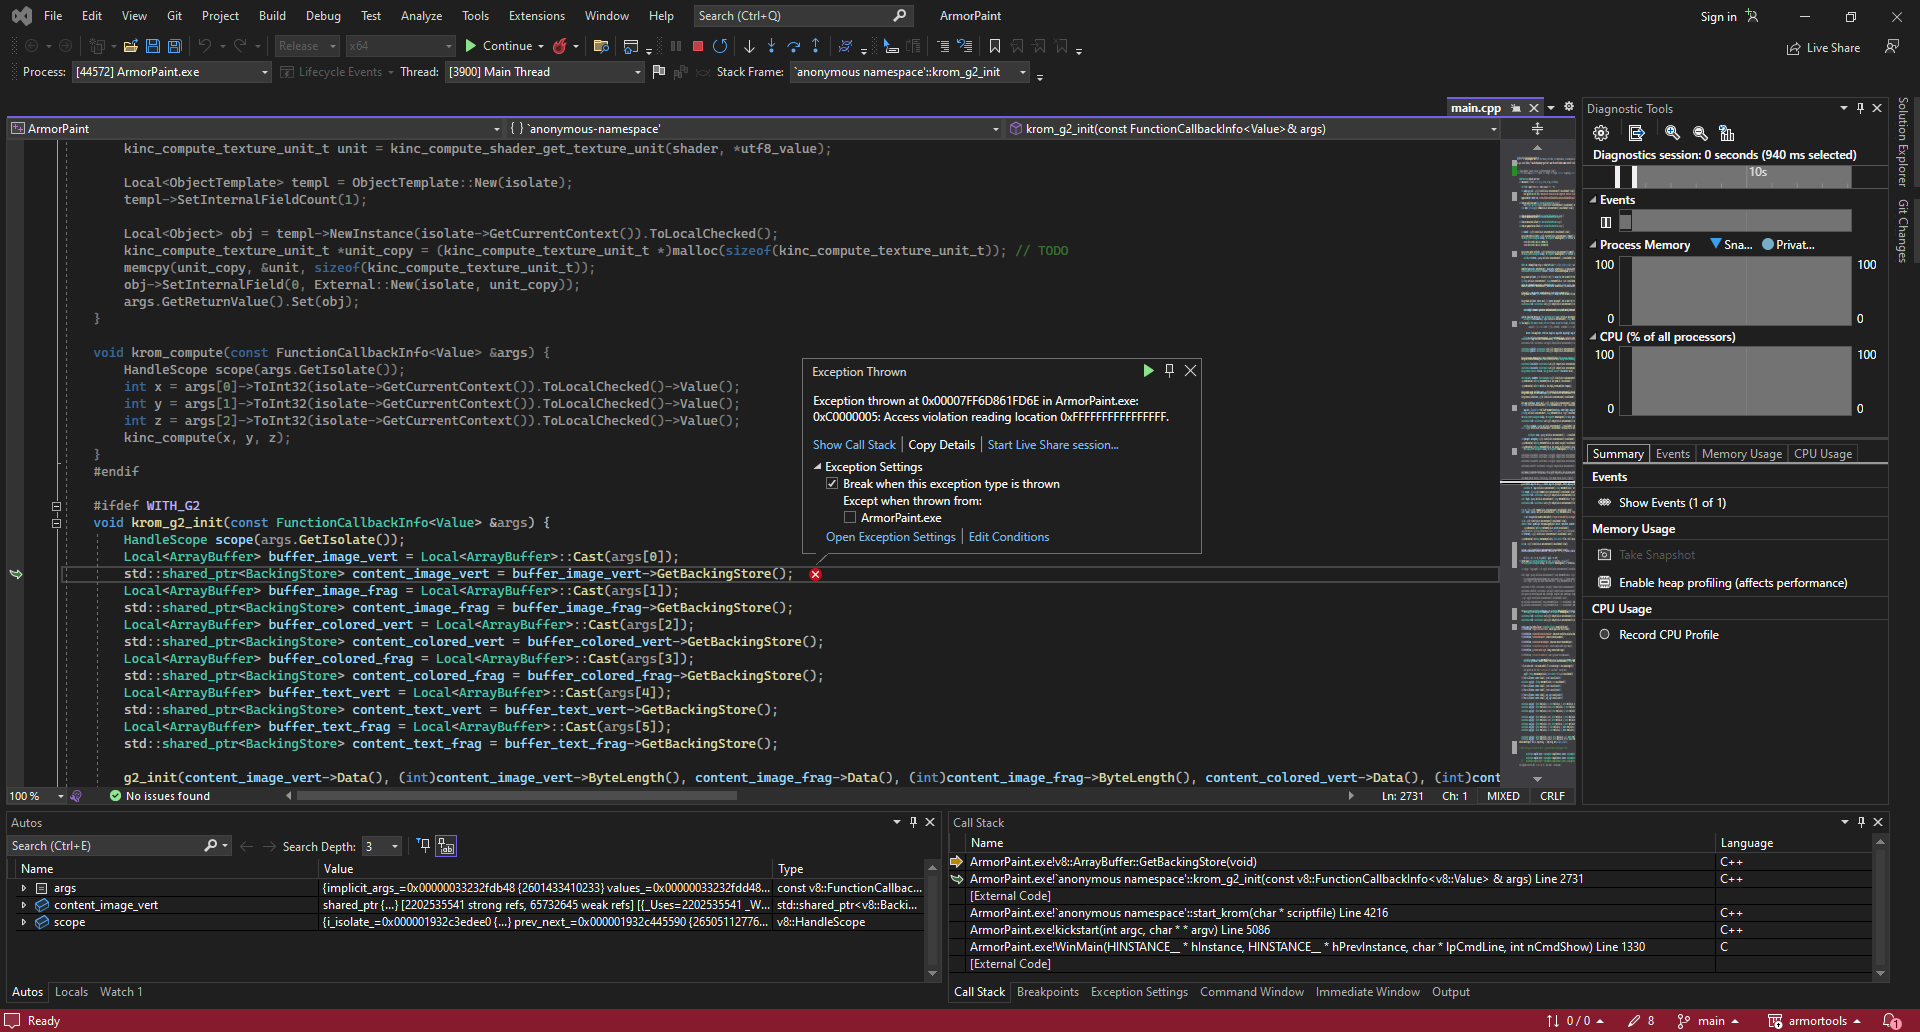Click the Break All pause icon

click(x=676, y=46)
